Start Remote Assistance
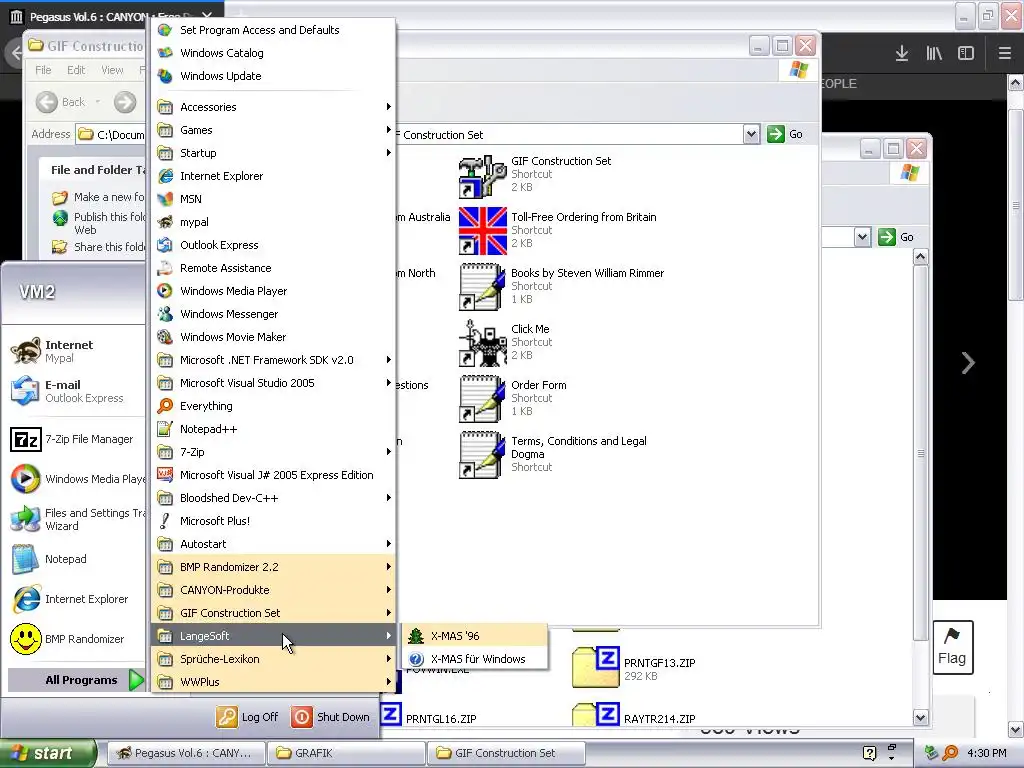The width and height of the screenshot is (1024, 768). click(273, 268)
